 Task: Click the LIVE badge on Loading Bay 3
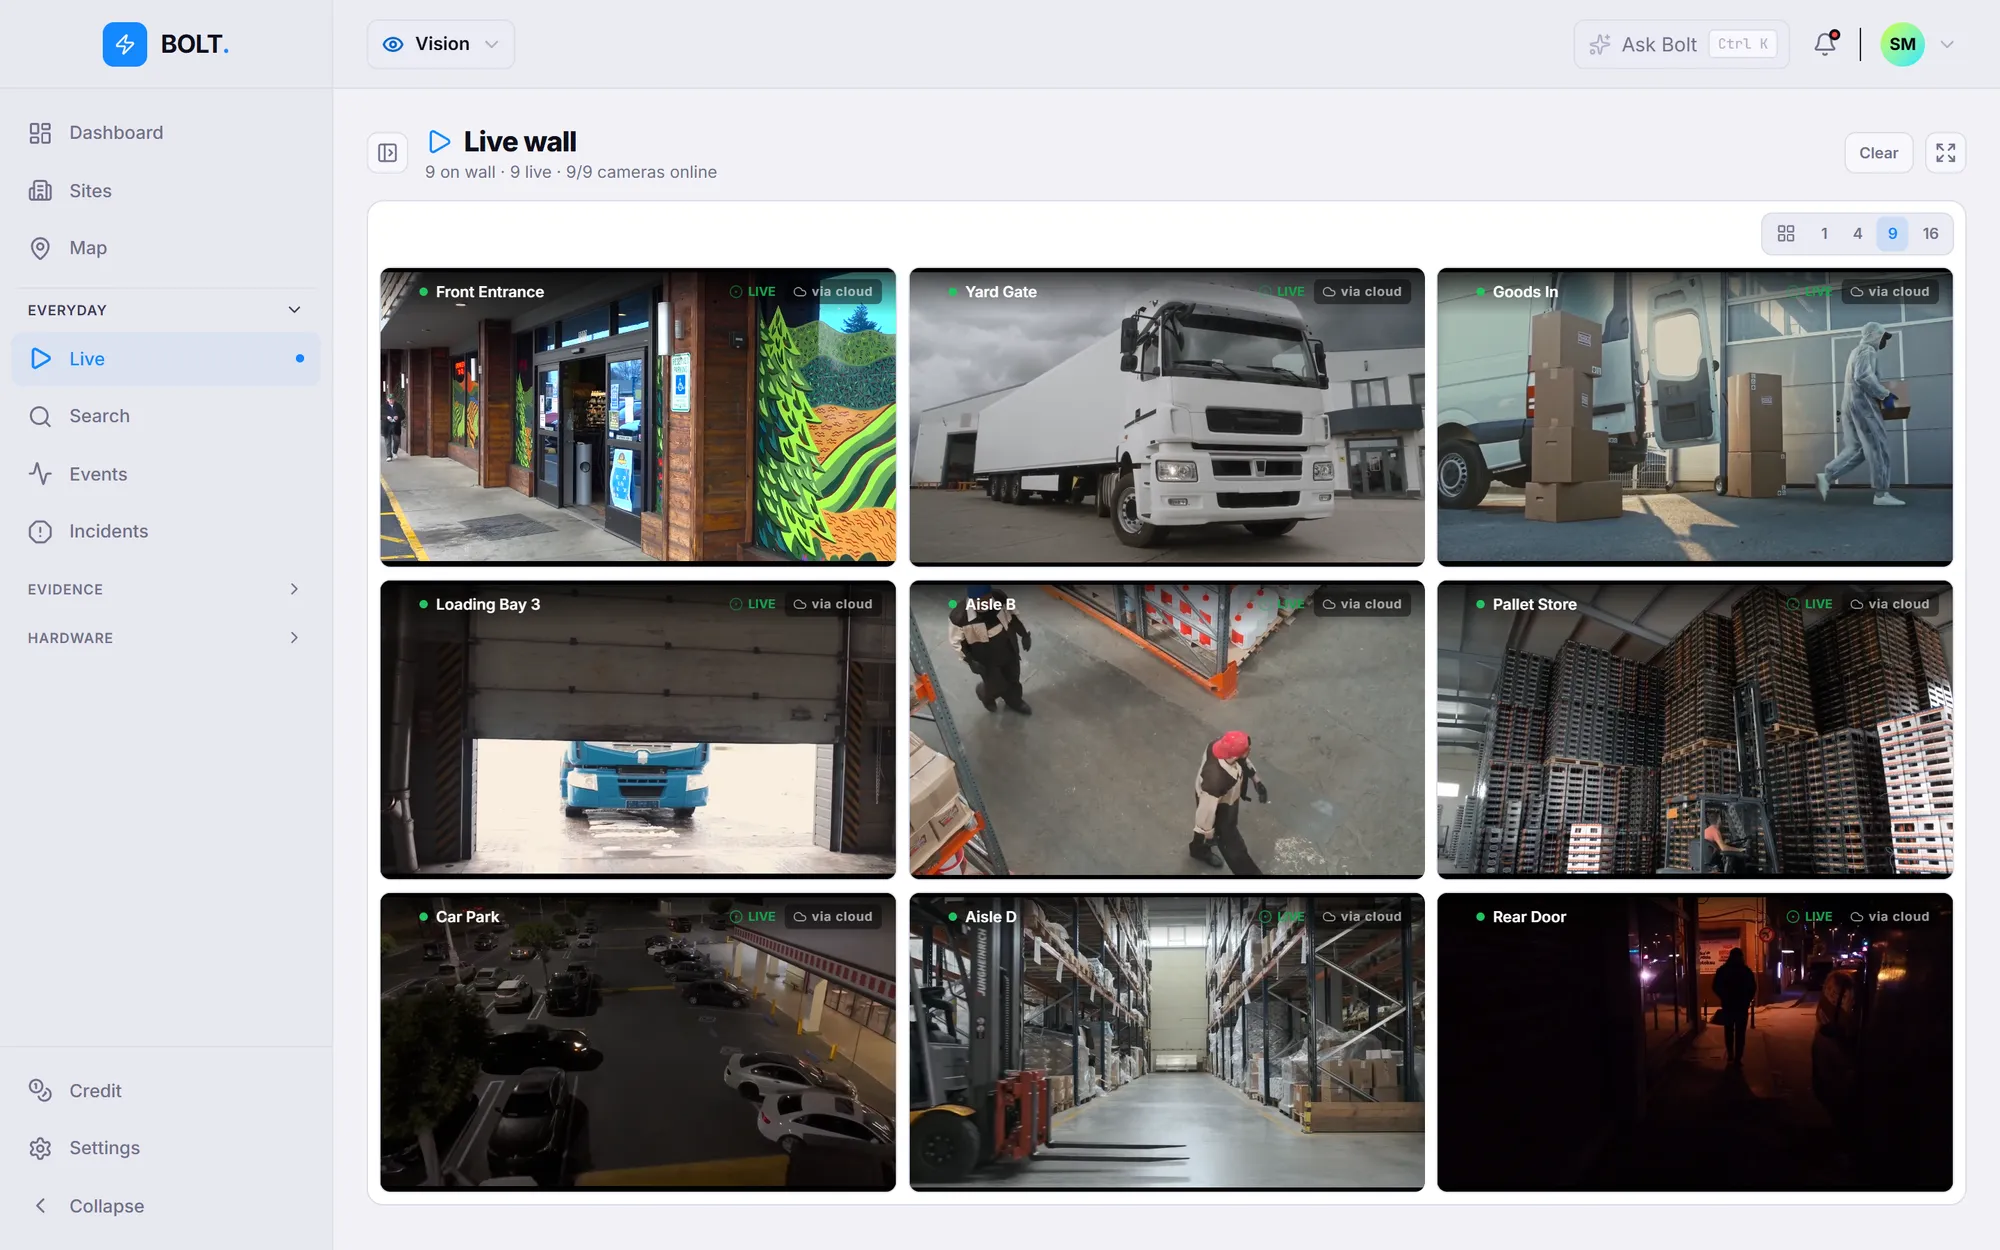pyautogui.click(x=753, y=604)
